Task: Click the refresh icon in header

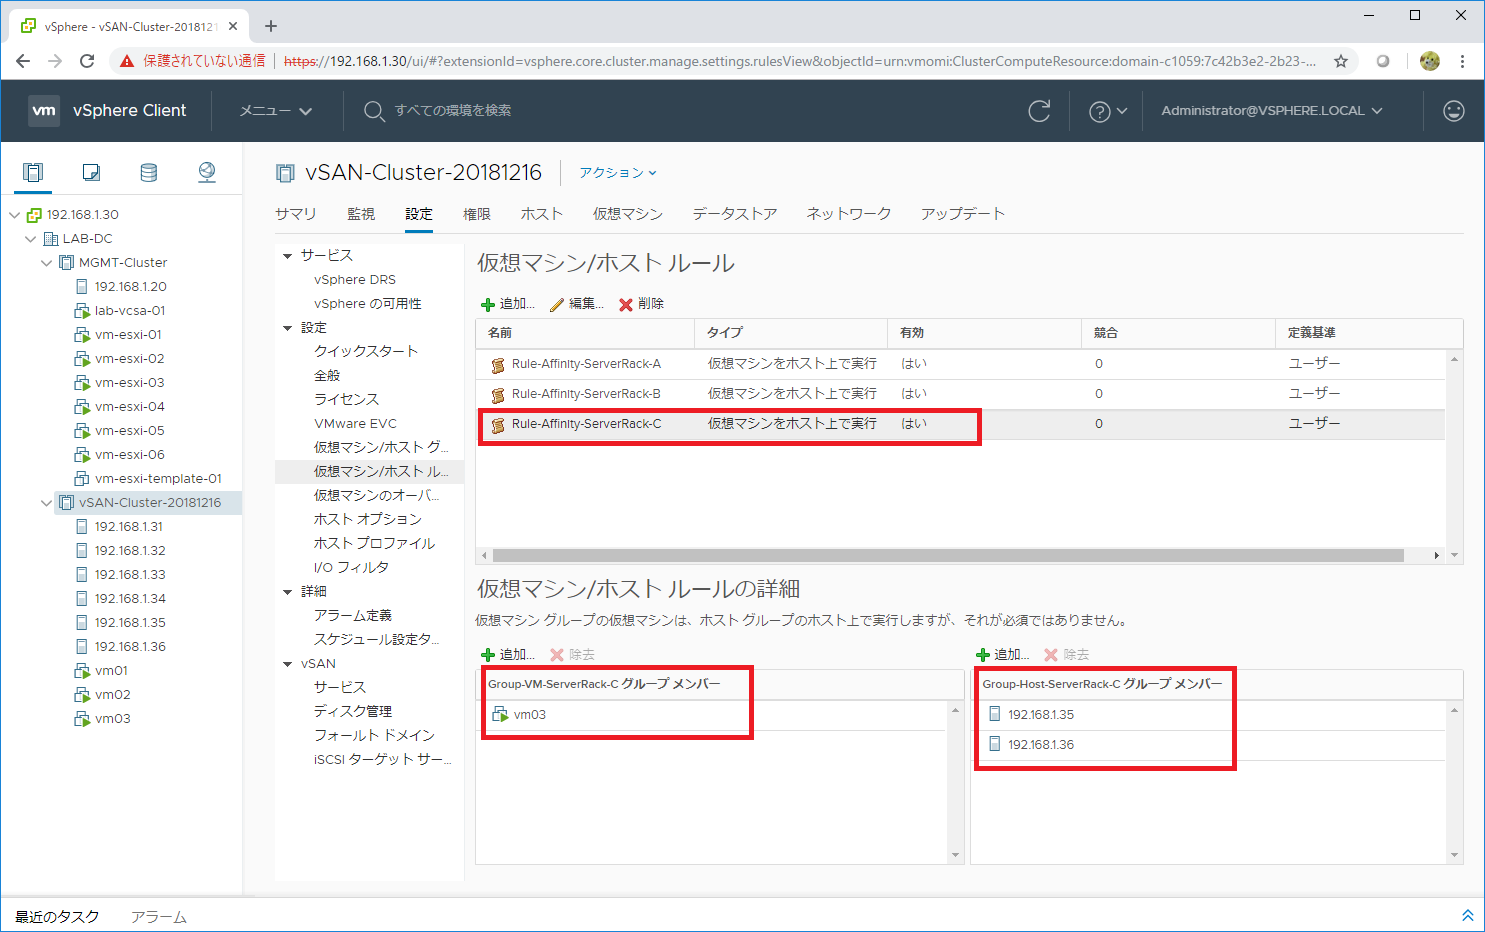Action: [1040, 111]
